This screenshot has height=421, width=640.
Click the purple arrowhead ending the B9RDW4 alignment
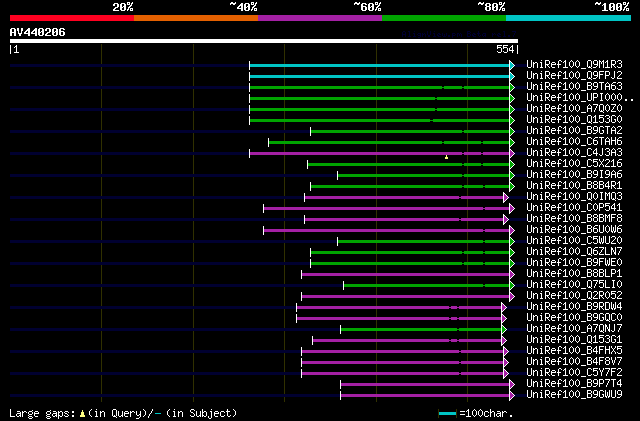(x=504, y=307)
